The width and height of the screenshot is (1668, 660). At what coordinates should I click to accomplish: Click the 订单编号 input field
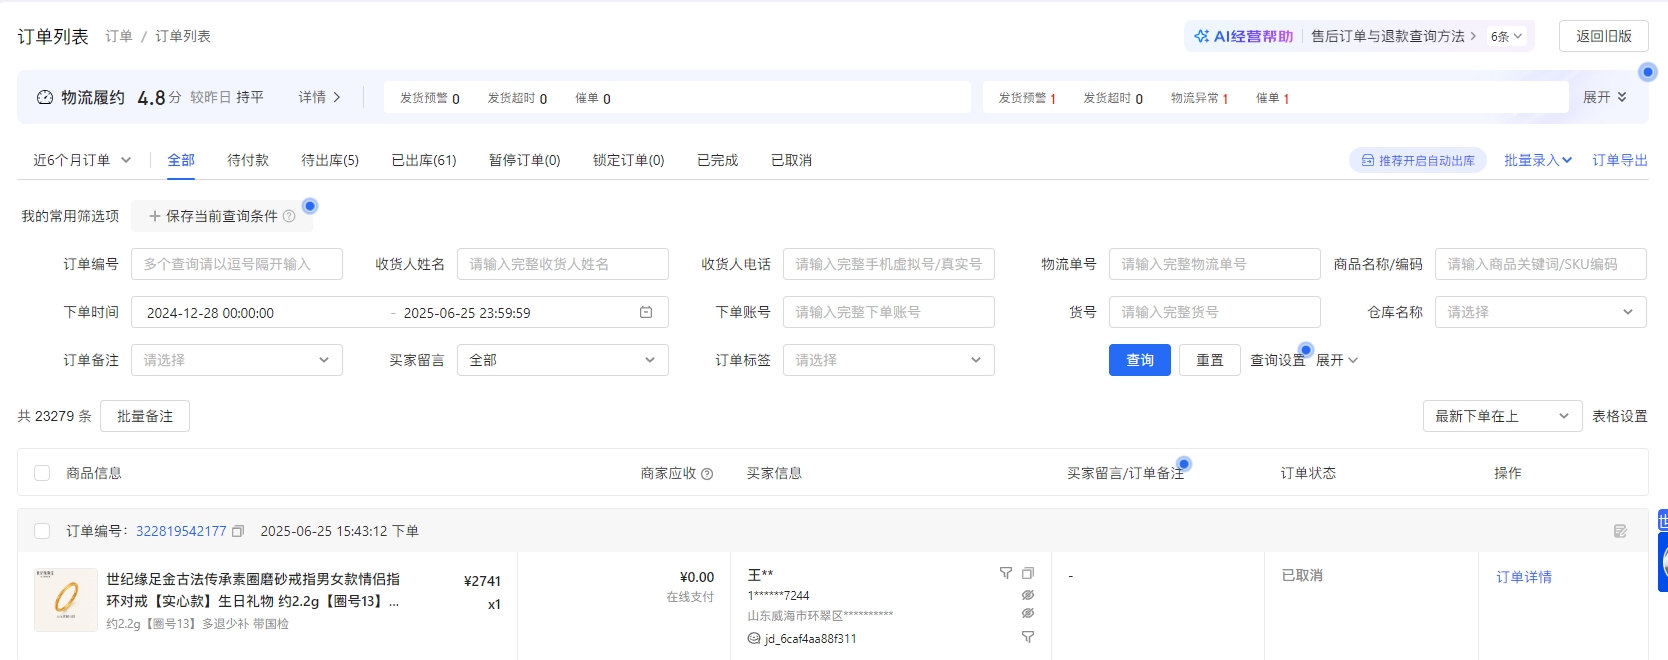(x=237, y=264)
